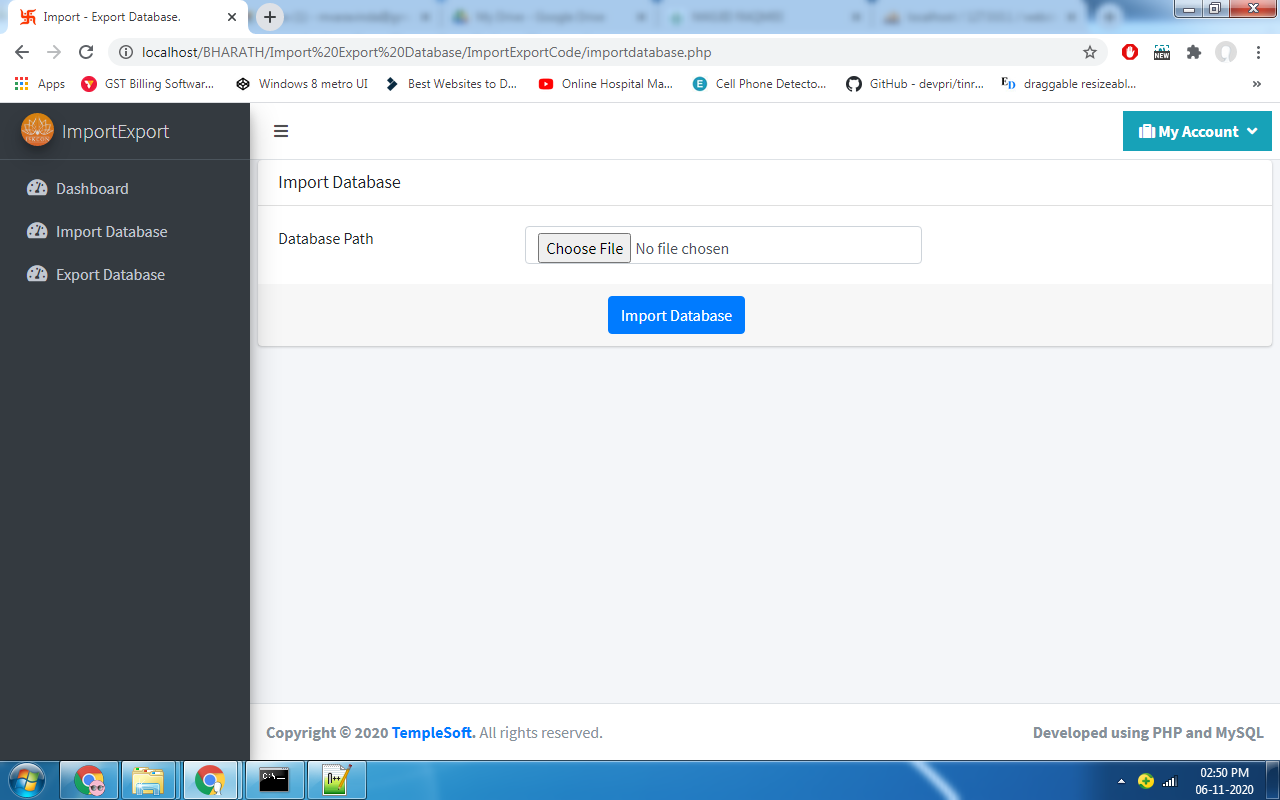Screen dimensions: 1280x800
Task: Open the My Account dropdown
Action: [x=1196, y=131]
